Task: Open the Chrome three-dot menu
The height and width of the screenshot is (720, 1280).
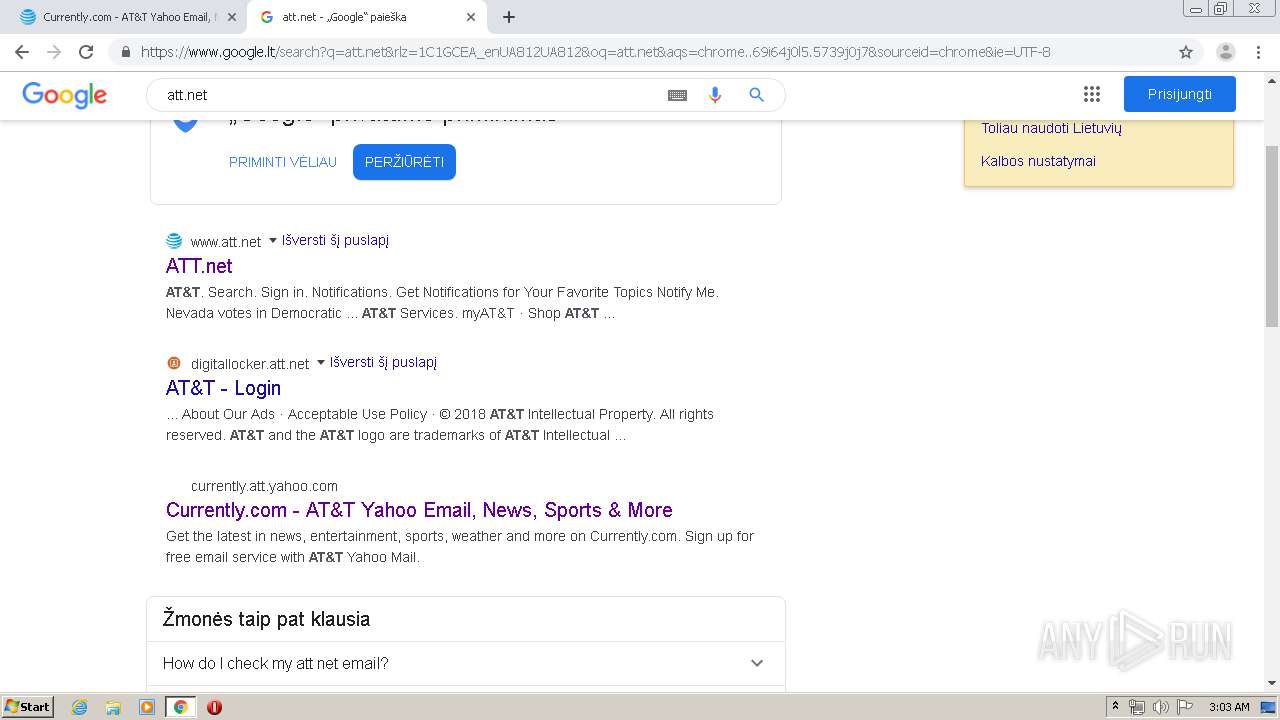Action: pos(1259,52)
